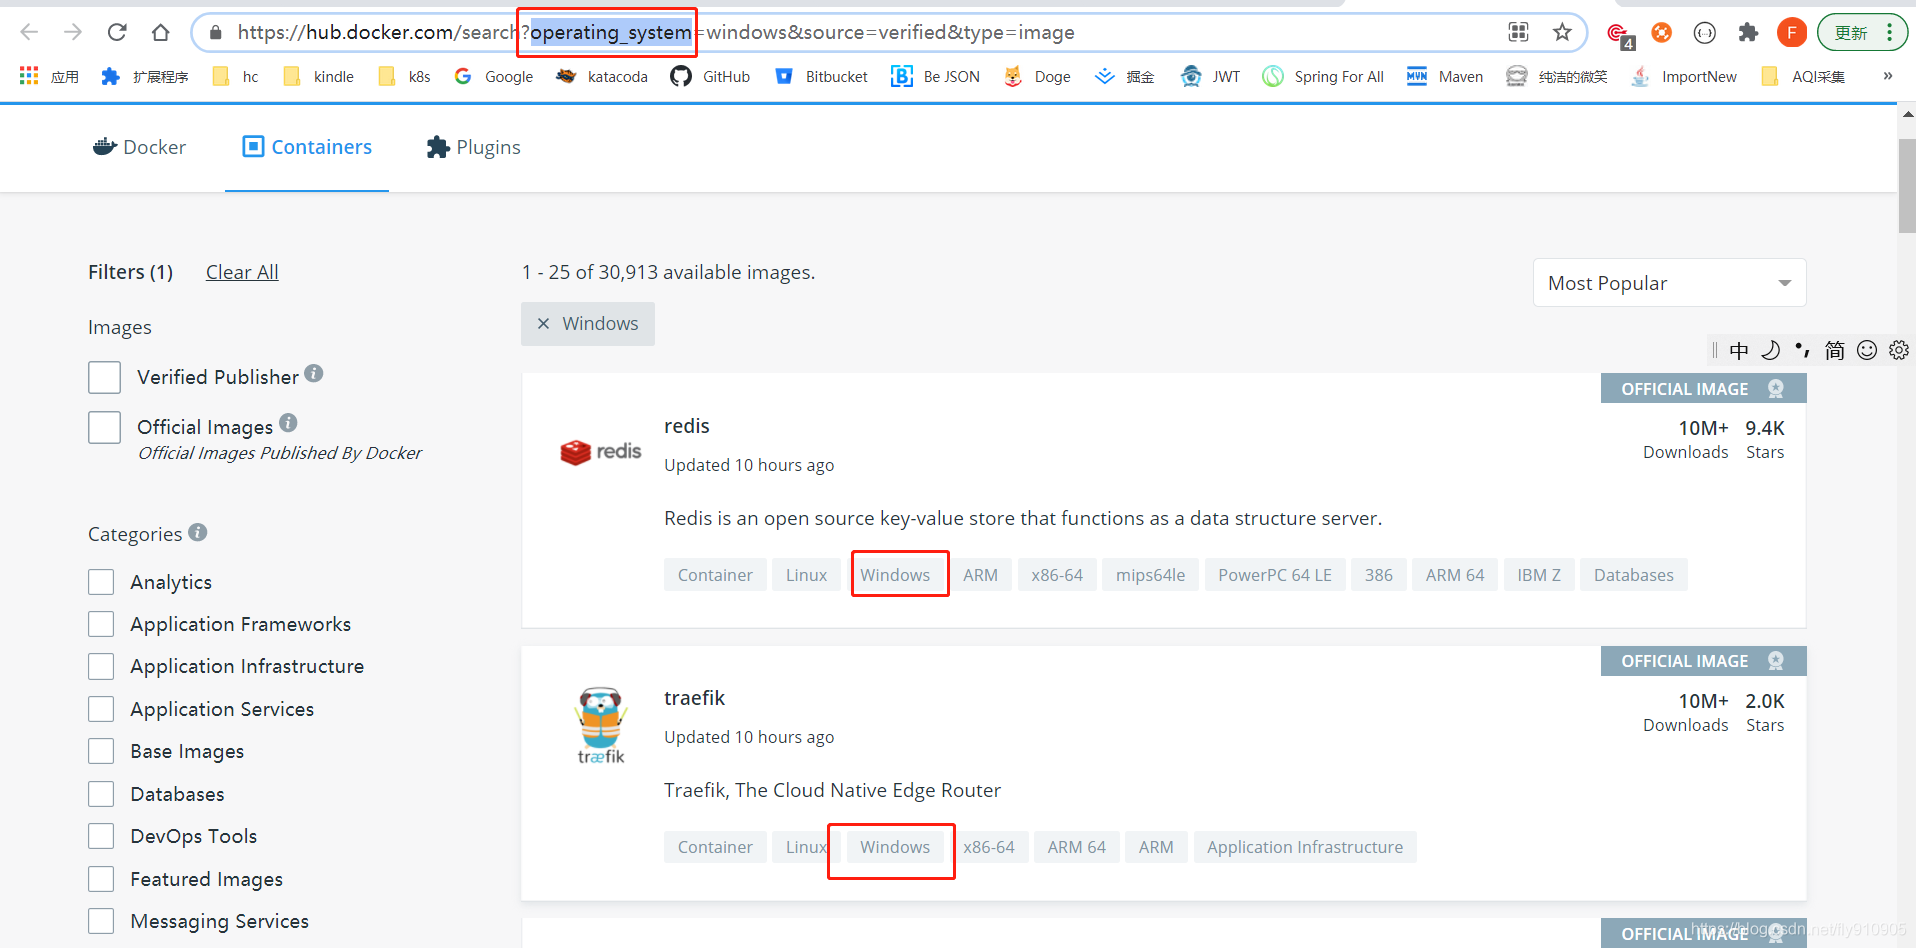Switch to the Docker tab
Screen dimensions: 1916x948
pos(139,147)
